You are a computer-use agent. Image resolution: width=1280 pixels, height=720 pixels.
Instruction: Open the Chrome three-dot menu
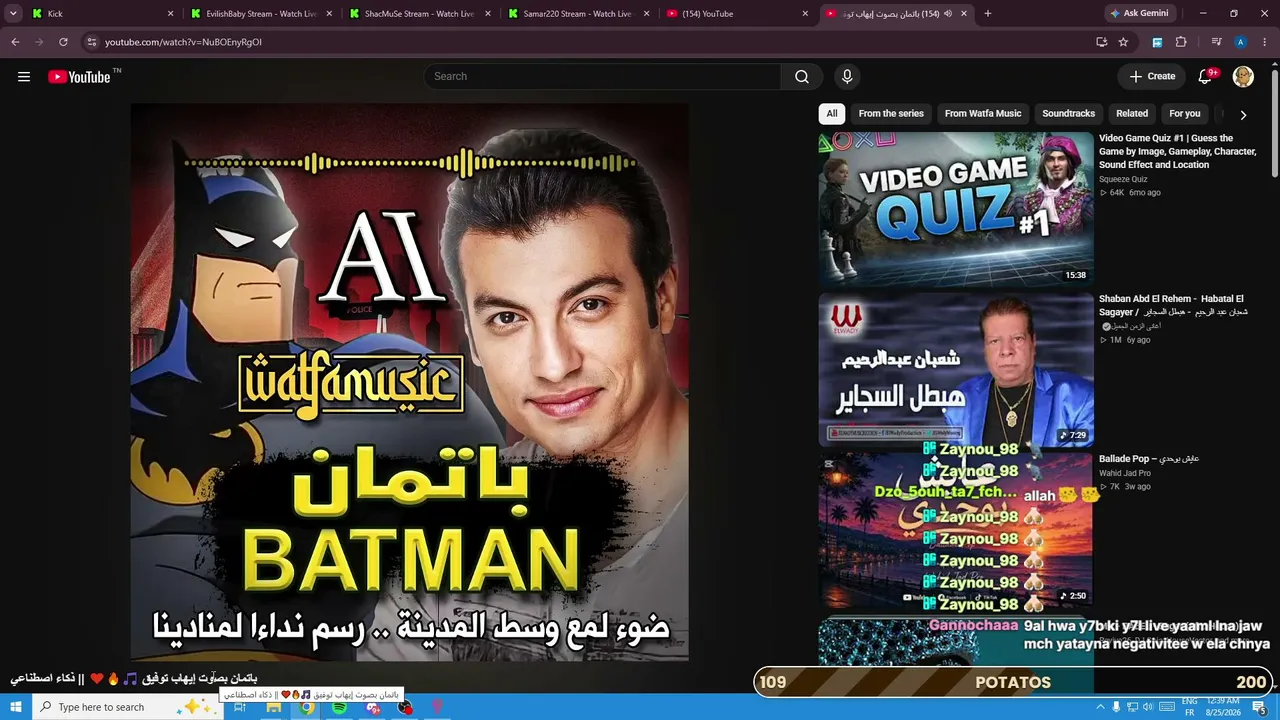(x=1265, y=42)
